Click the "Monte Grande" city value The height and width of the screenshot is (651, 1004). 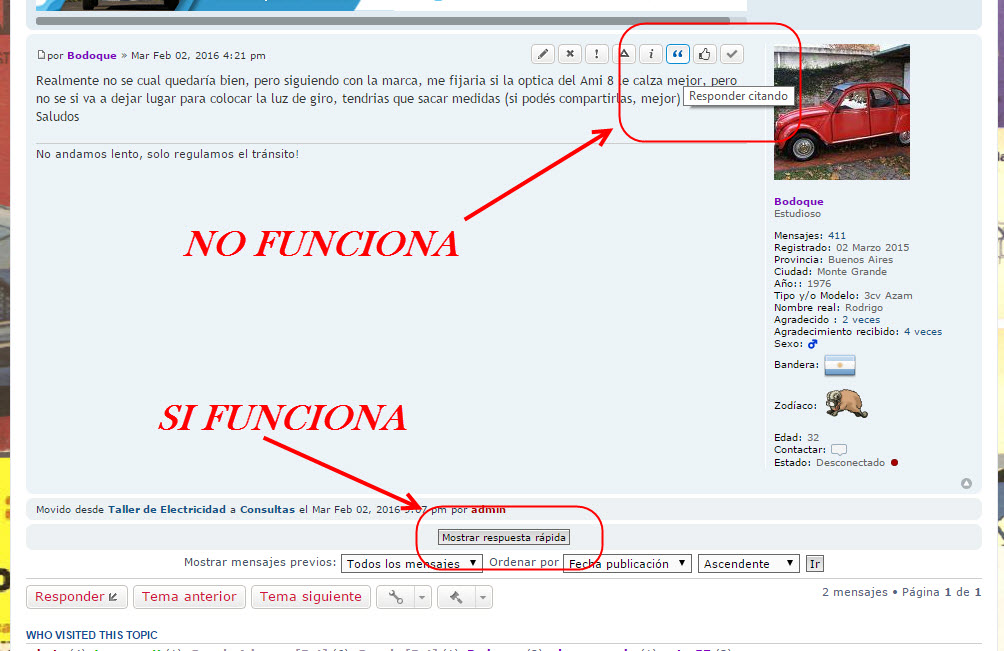(852, 271)
